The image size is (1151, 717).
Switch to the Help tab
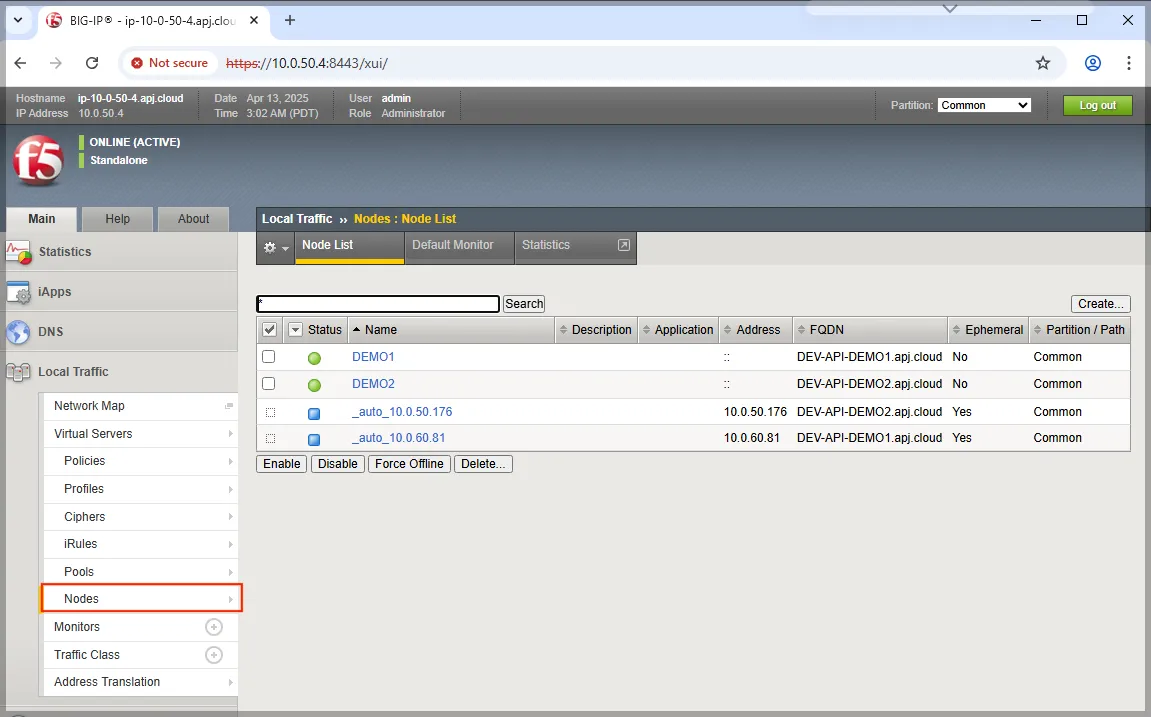pyautogui.click(x=118, y=219)
